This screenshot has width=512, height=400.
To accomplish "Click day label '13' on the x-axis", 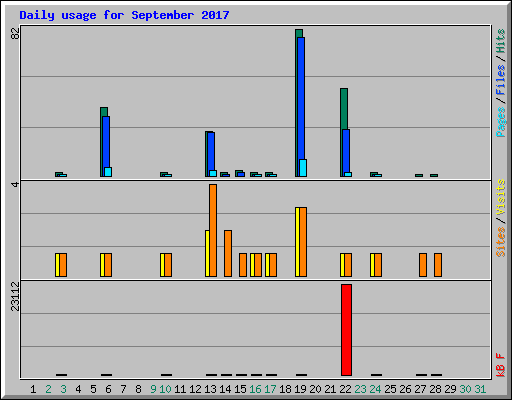I will 210,389.
